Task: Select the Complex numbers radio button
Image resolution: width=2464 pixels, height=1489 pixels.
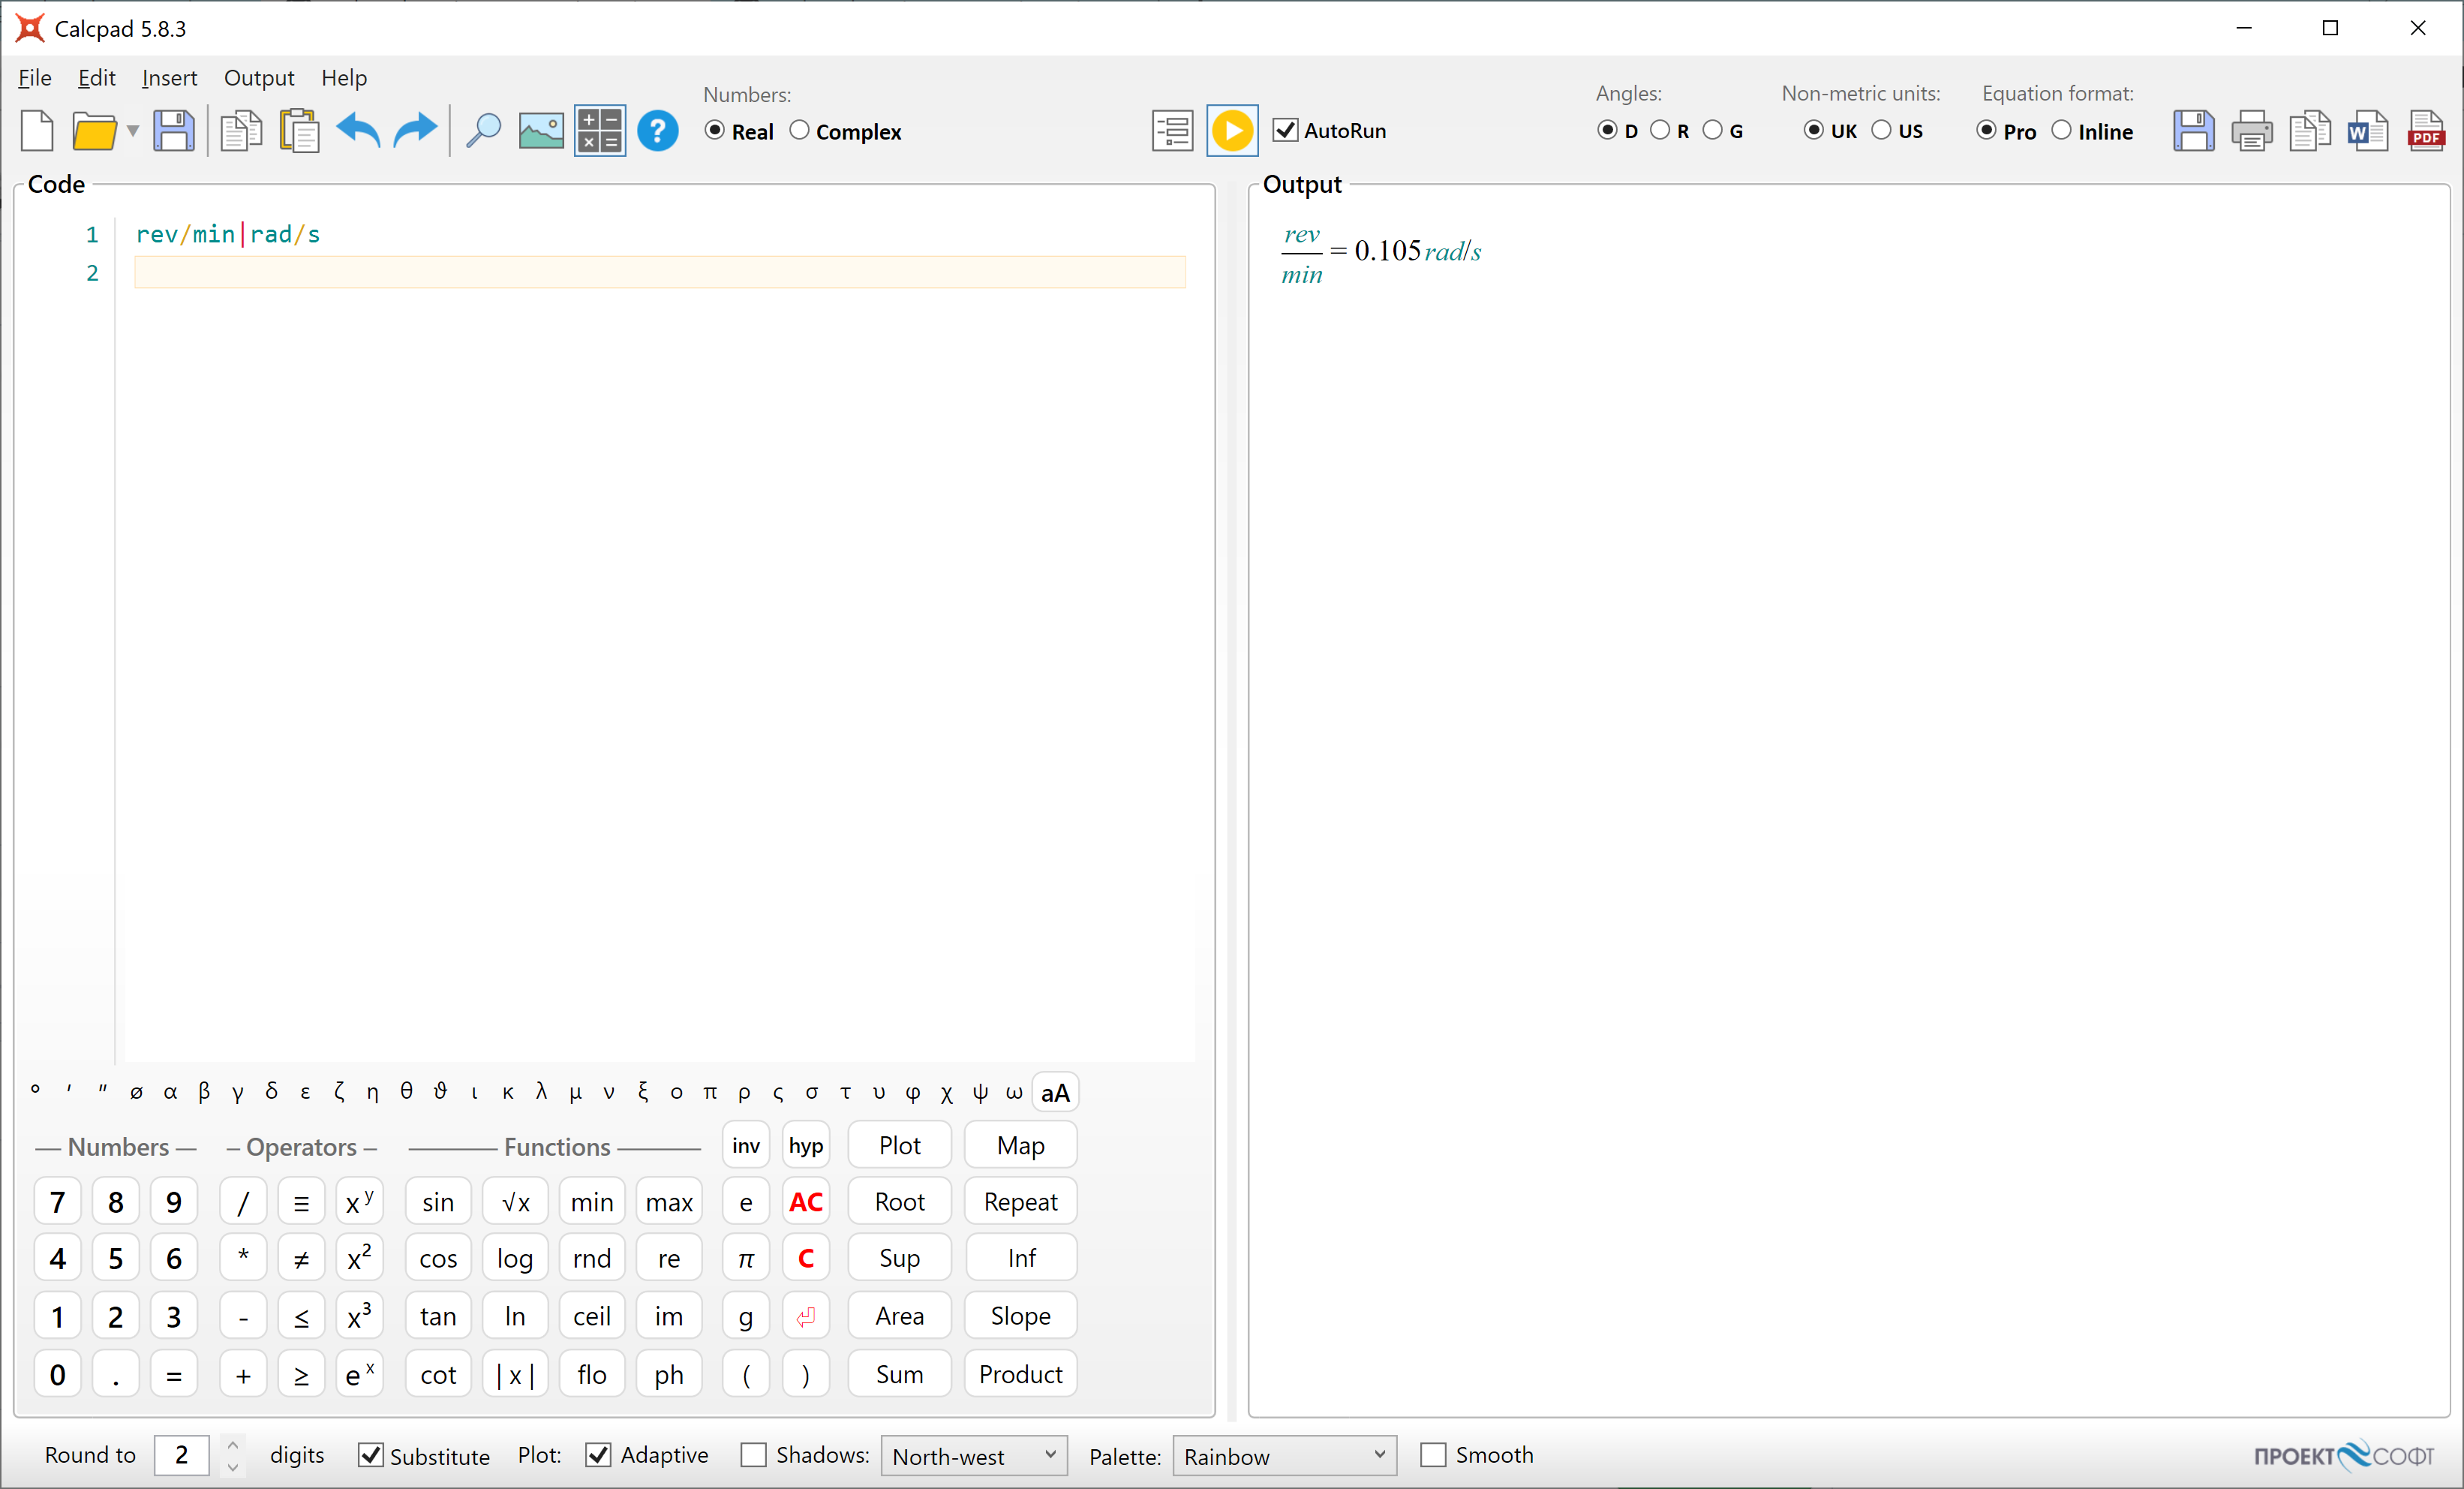Action: coord(799,131)
